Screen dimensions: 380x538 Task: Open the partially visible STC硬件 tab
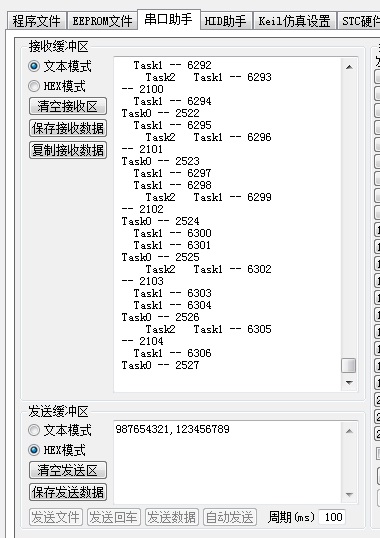pos(359,21)
